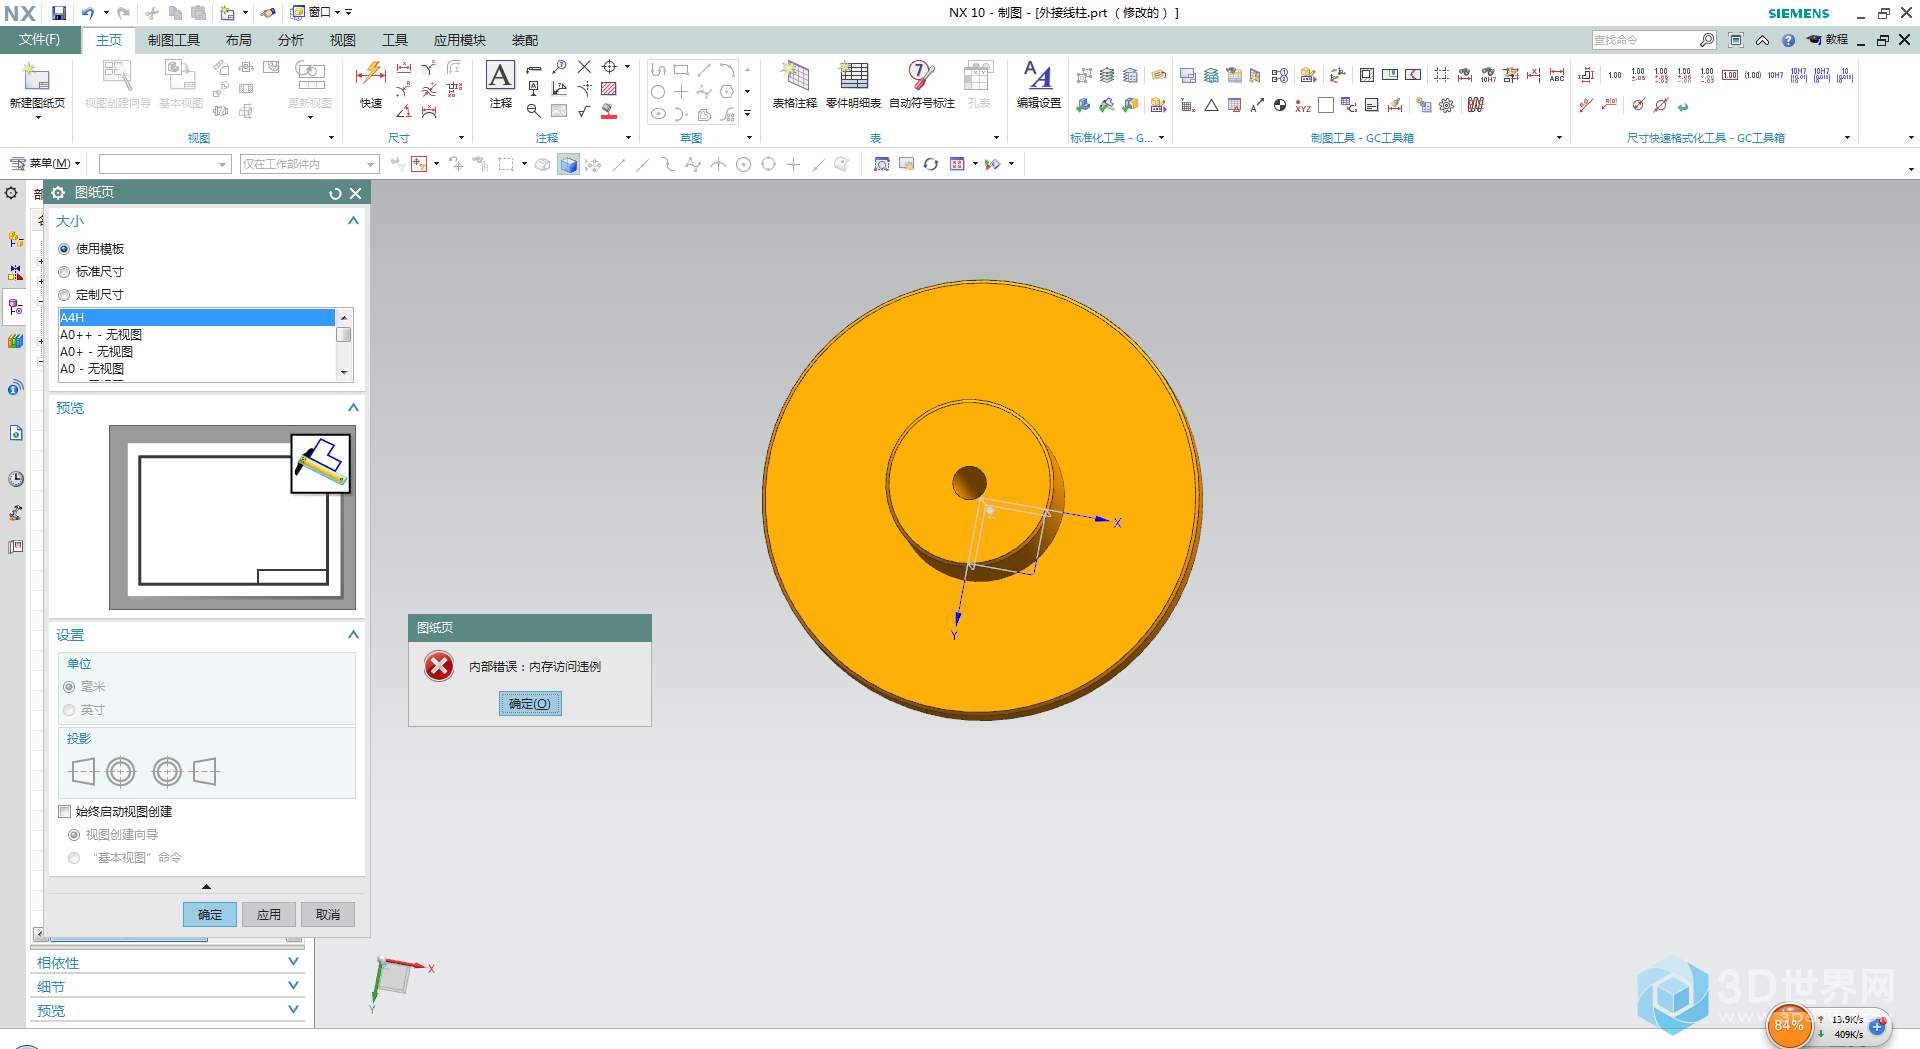Click the template list scrollbar down arrow
Screen dimensions: 1920x1049
tap(344, 373)
